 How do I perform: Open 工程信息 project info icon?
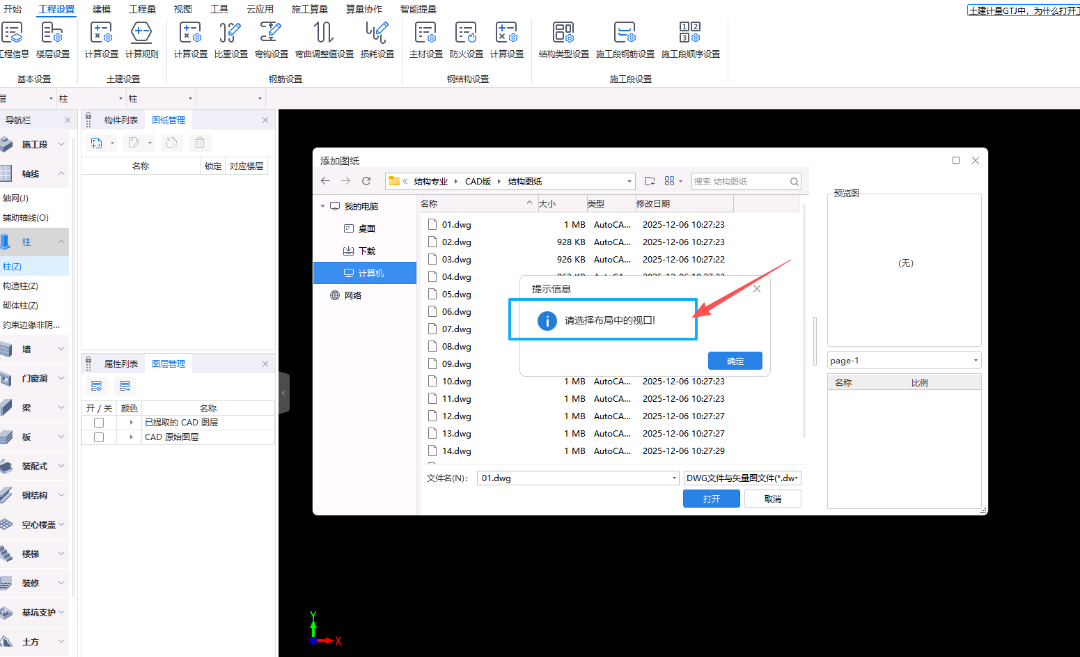tap(12, 32)
